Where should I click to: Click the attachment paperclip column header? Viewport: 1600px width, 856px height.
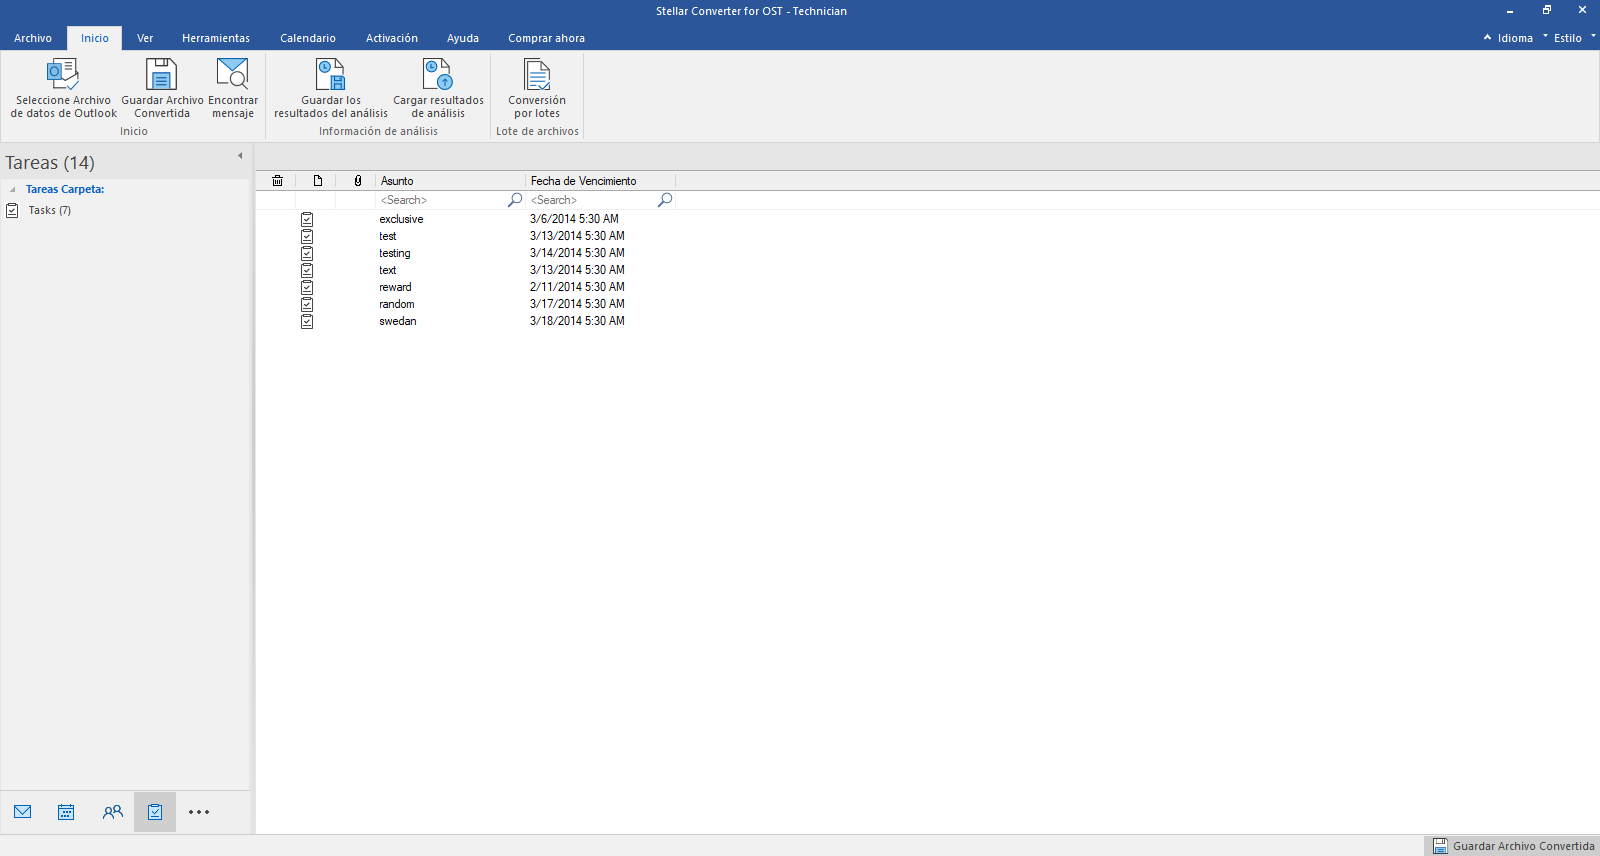[358, 181]
